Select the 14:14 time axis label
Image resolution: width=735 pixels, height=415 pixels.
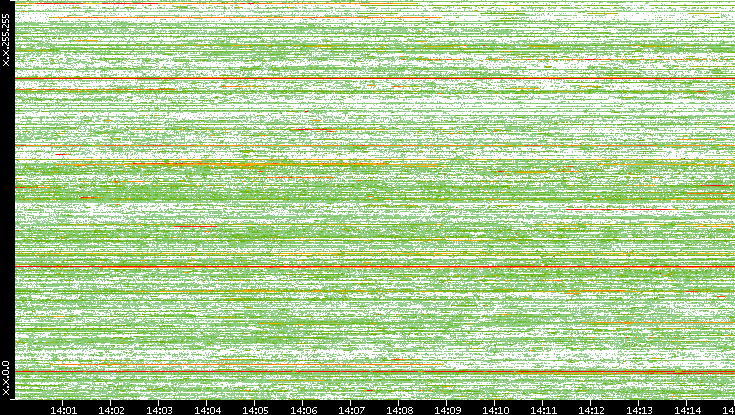point(687,410)
